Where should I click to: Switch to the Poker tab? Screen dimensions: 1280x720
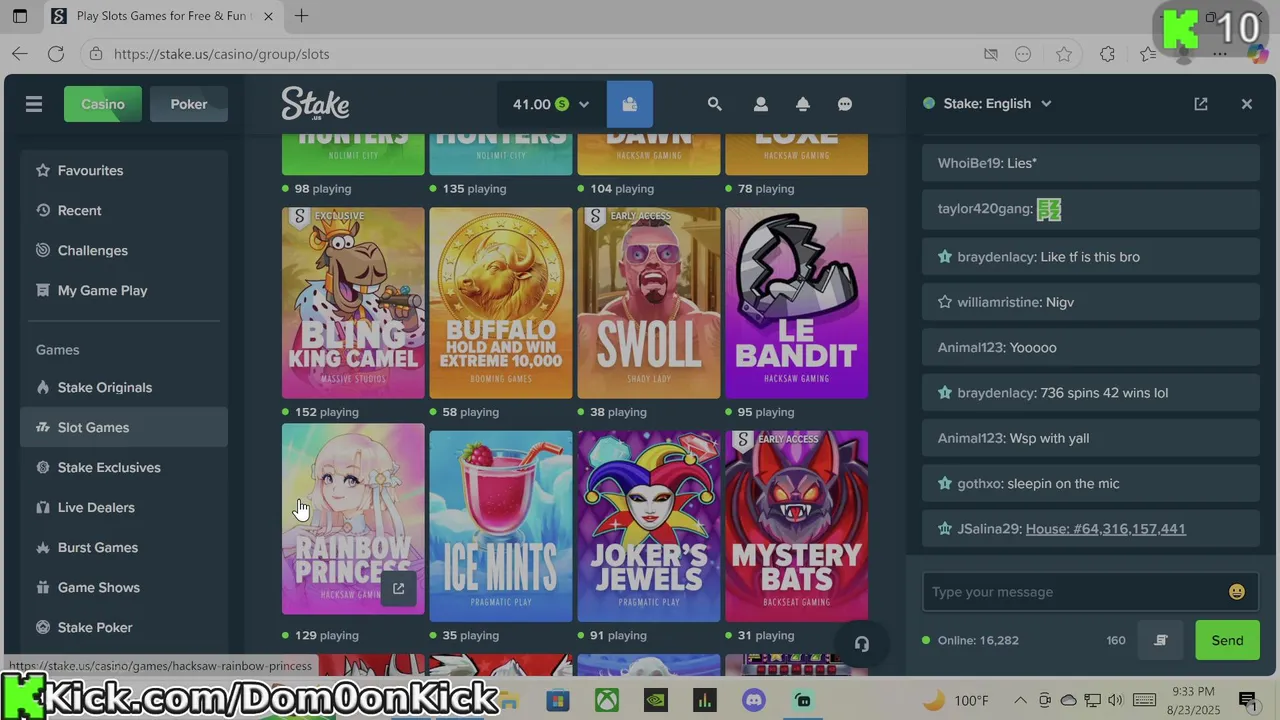pos(189,104)
